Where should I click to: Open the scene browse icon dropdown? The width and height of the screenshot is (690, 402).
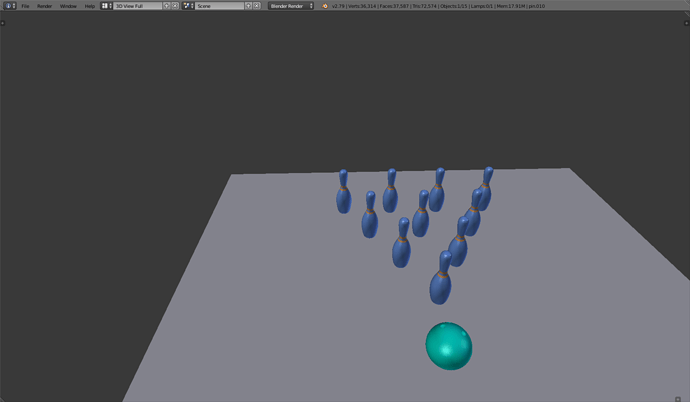click(188, 6)
